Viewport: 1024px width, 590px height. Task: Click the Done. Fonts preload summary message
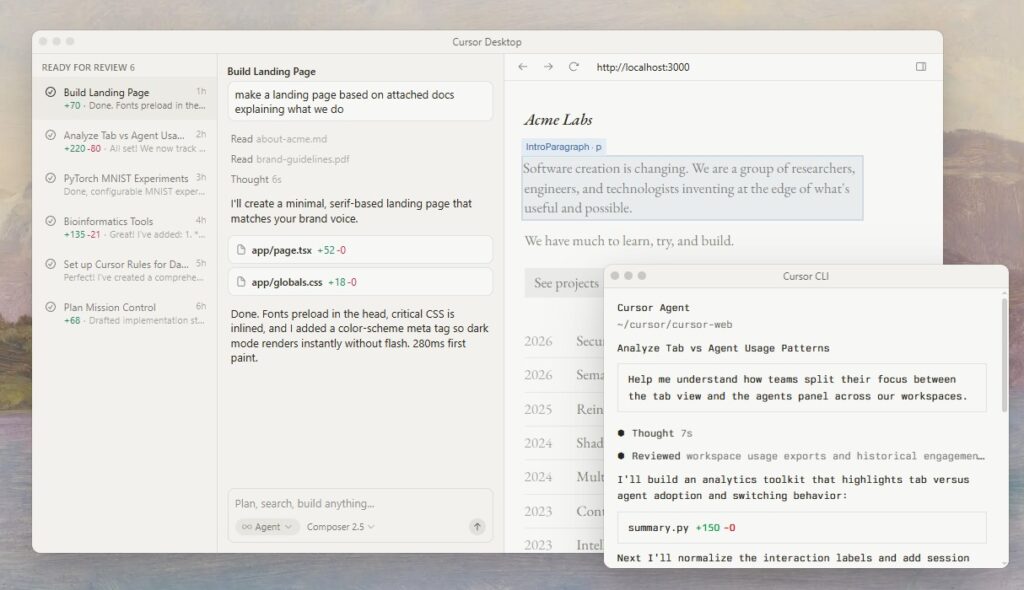(359, 336)
